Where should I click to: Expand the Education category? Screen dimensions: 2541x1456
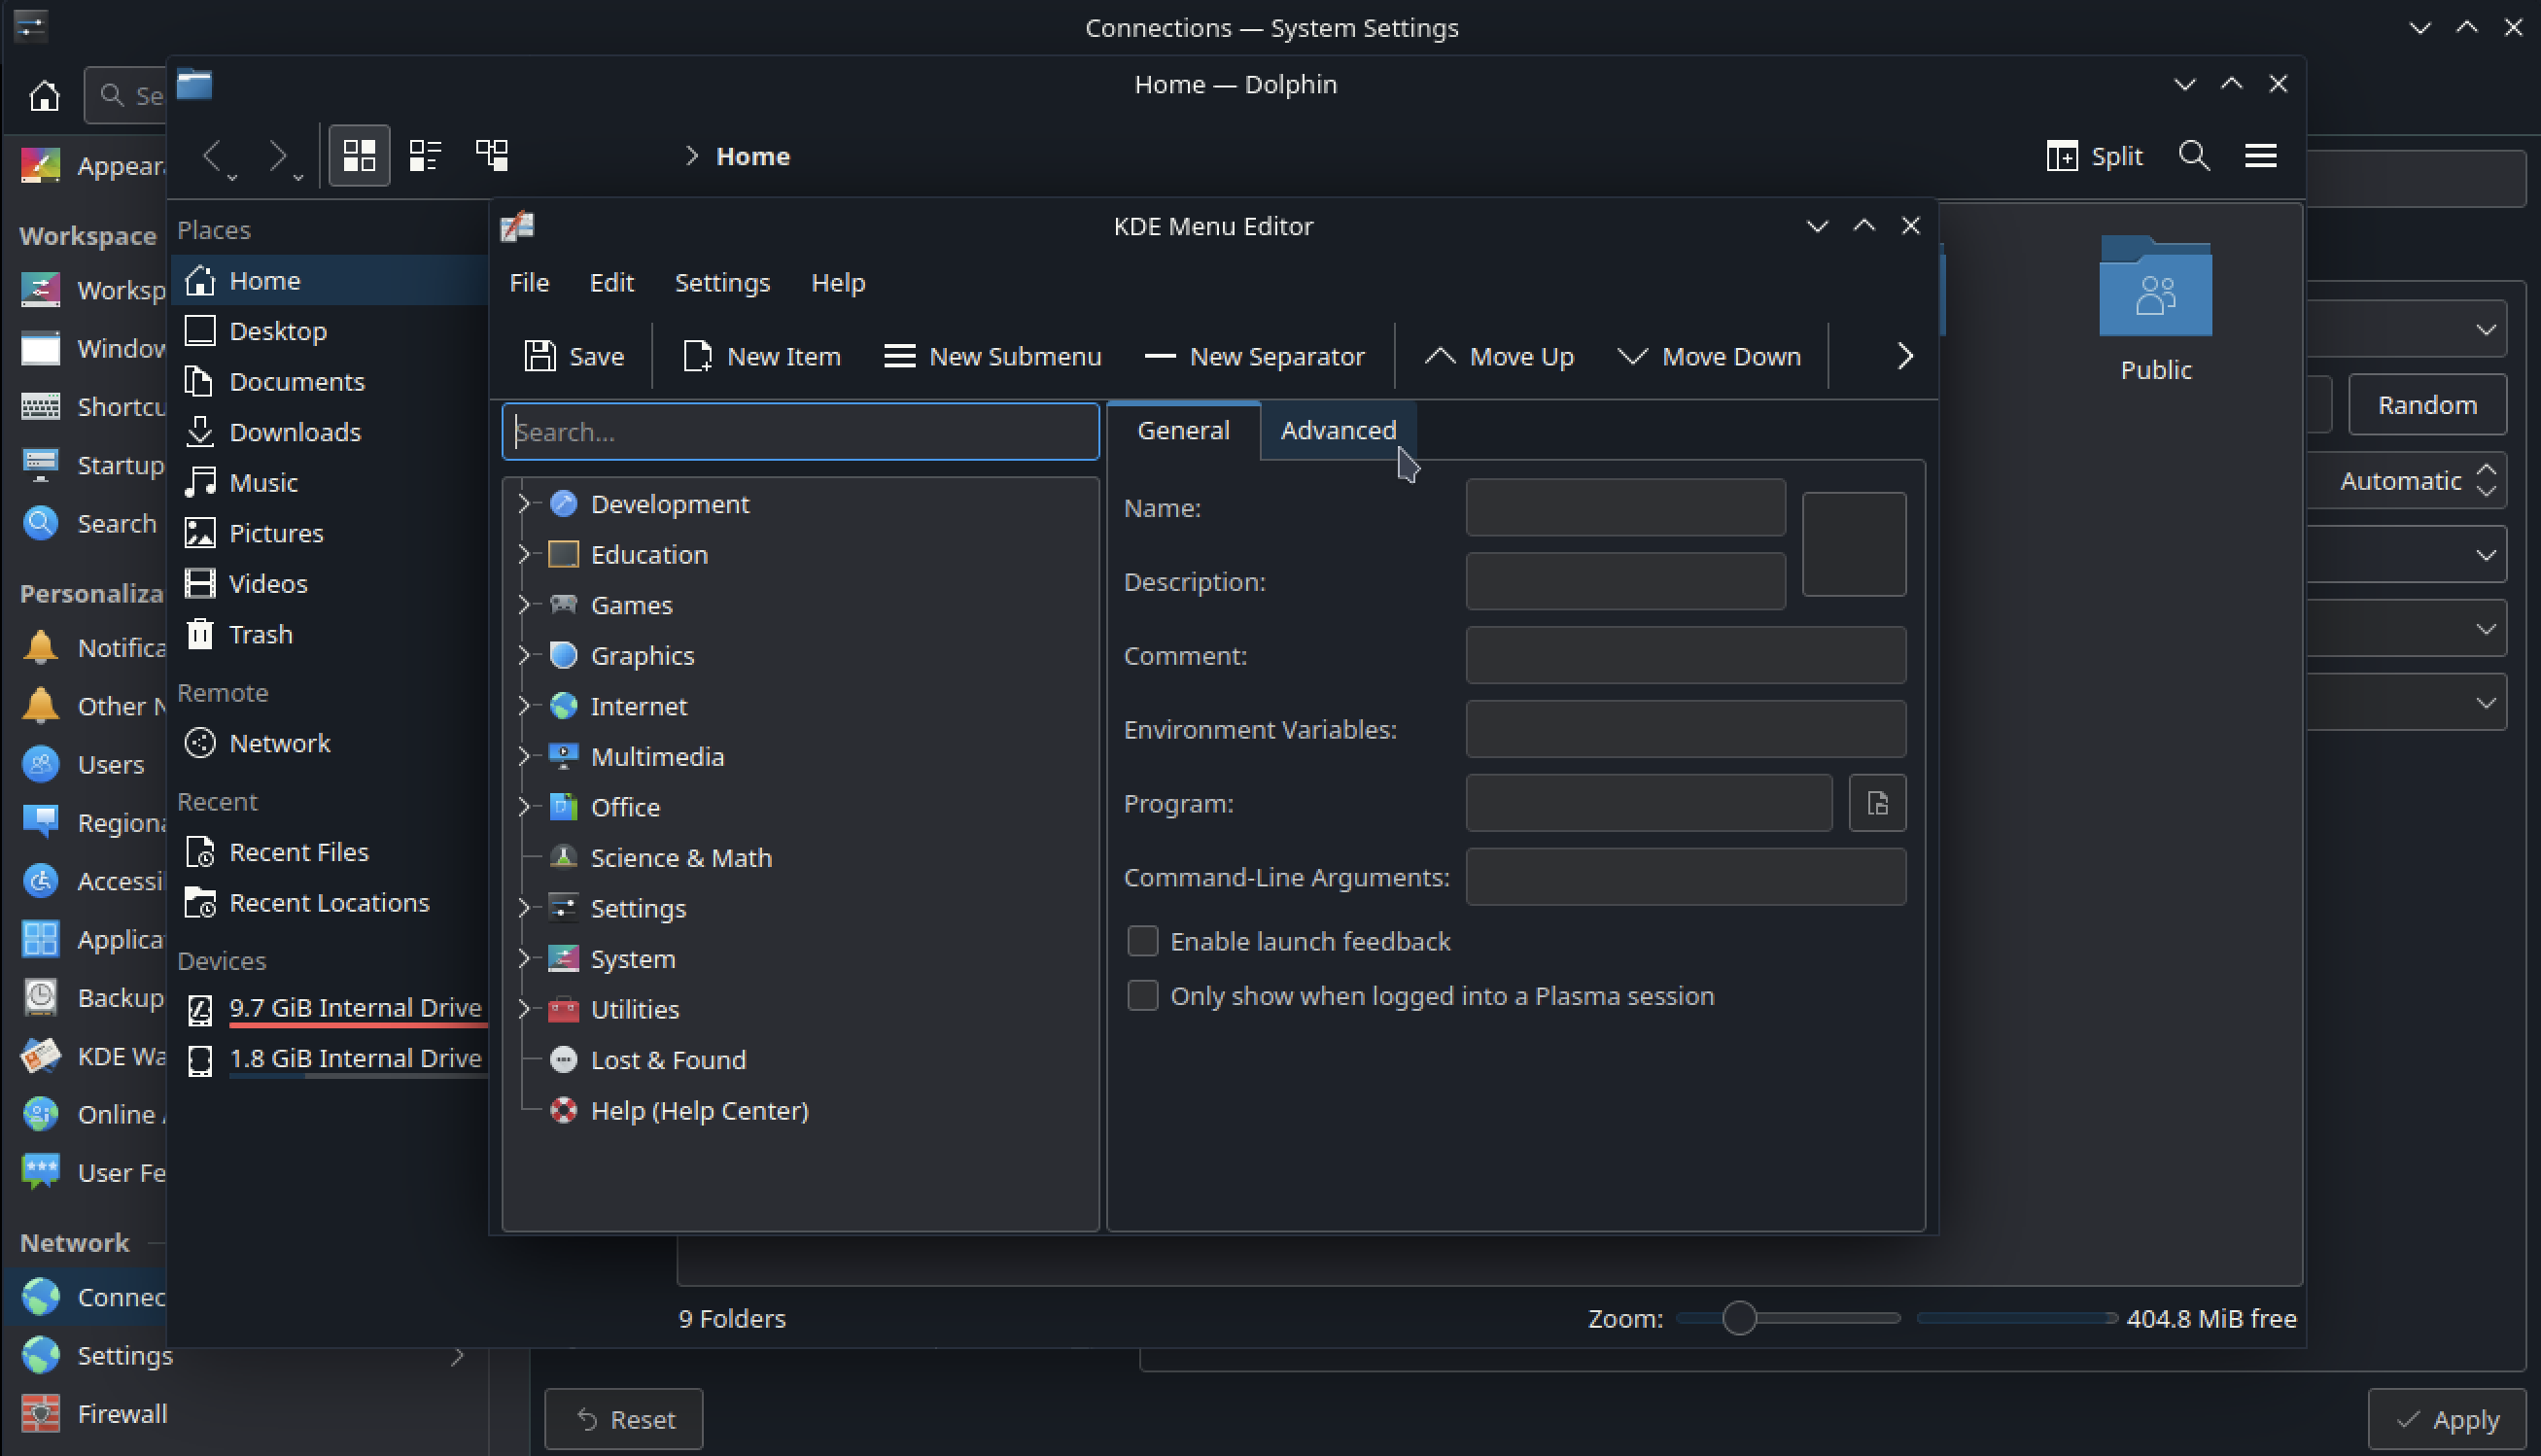click(x=522, y=554)
